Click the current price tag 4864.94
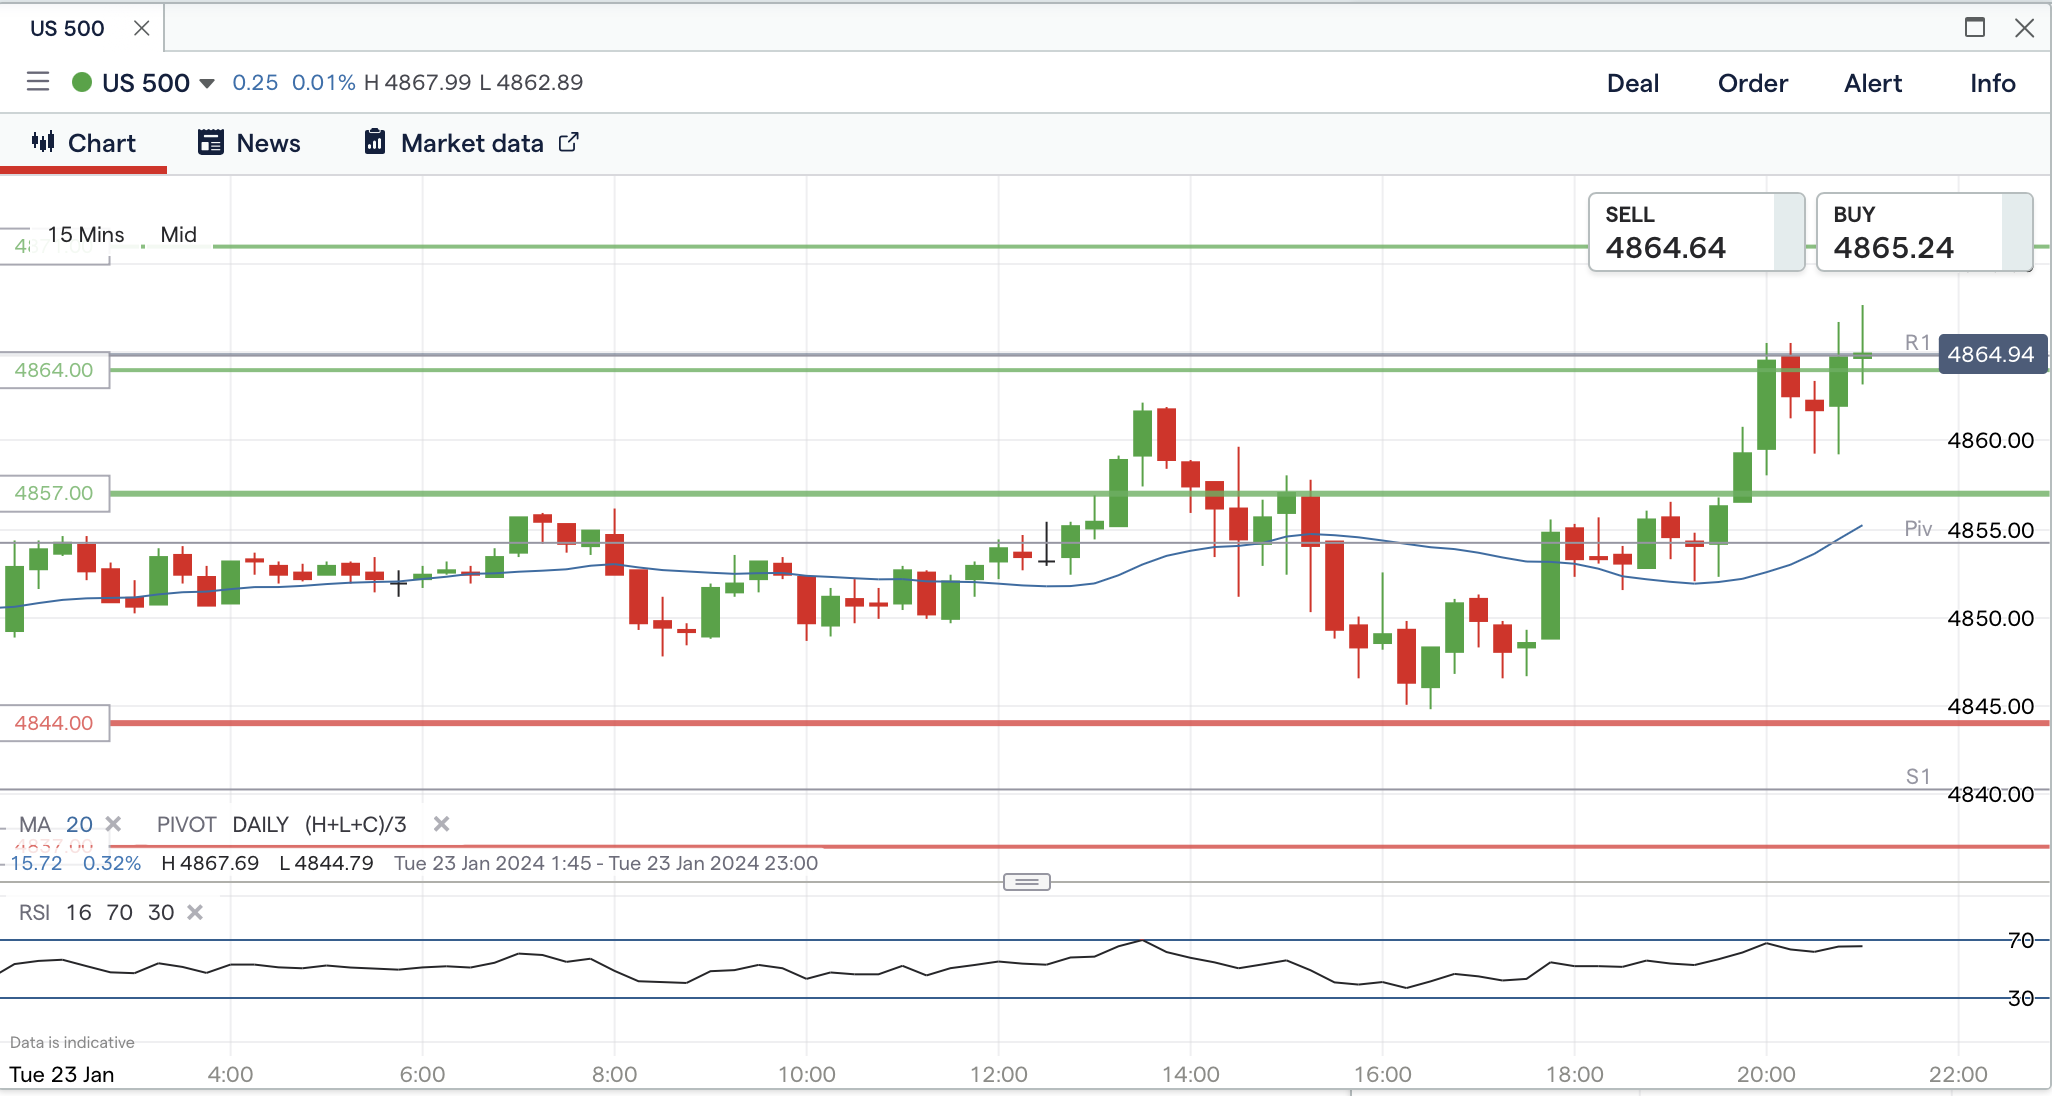Image resolution: width=2052 pixels, height=1096 pixels. coord(1991,354)
